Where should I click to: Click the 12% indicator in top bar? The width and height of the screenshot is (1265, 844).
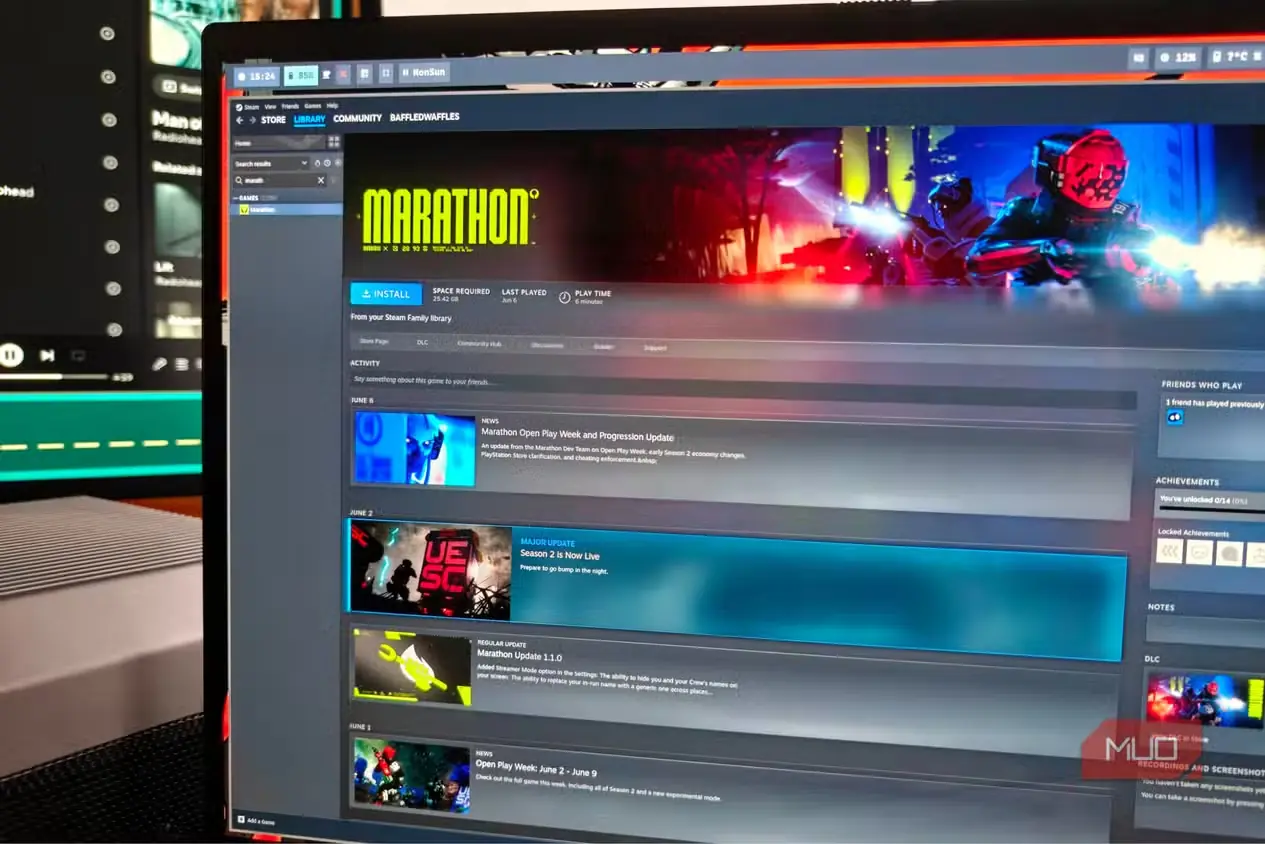click(x=1179, y=58)
